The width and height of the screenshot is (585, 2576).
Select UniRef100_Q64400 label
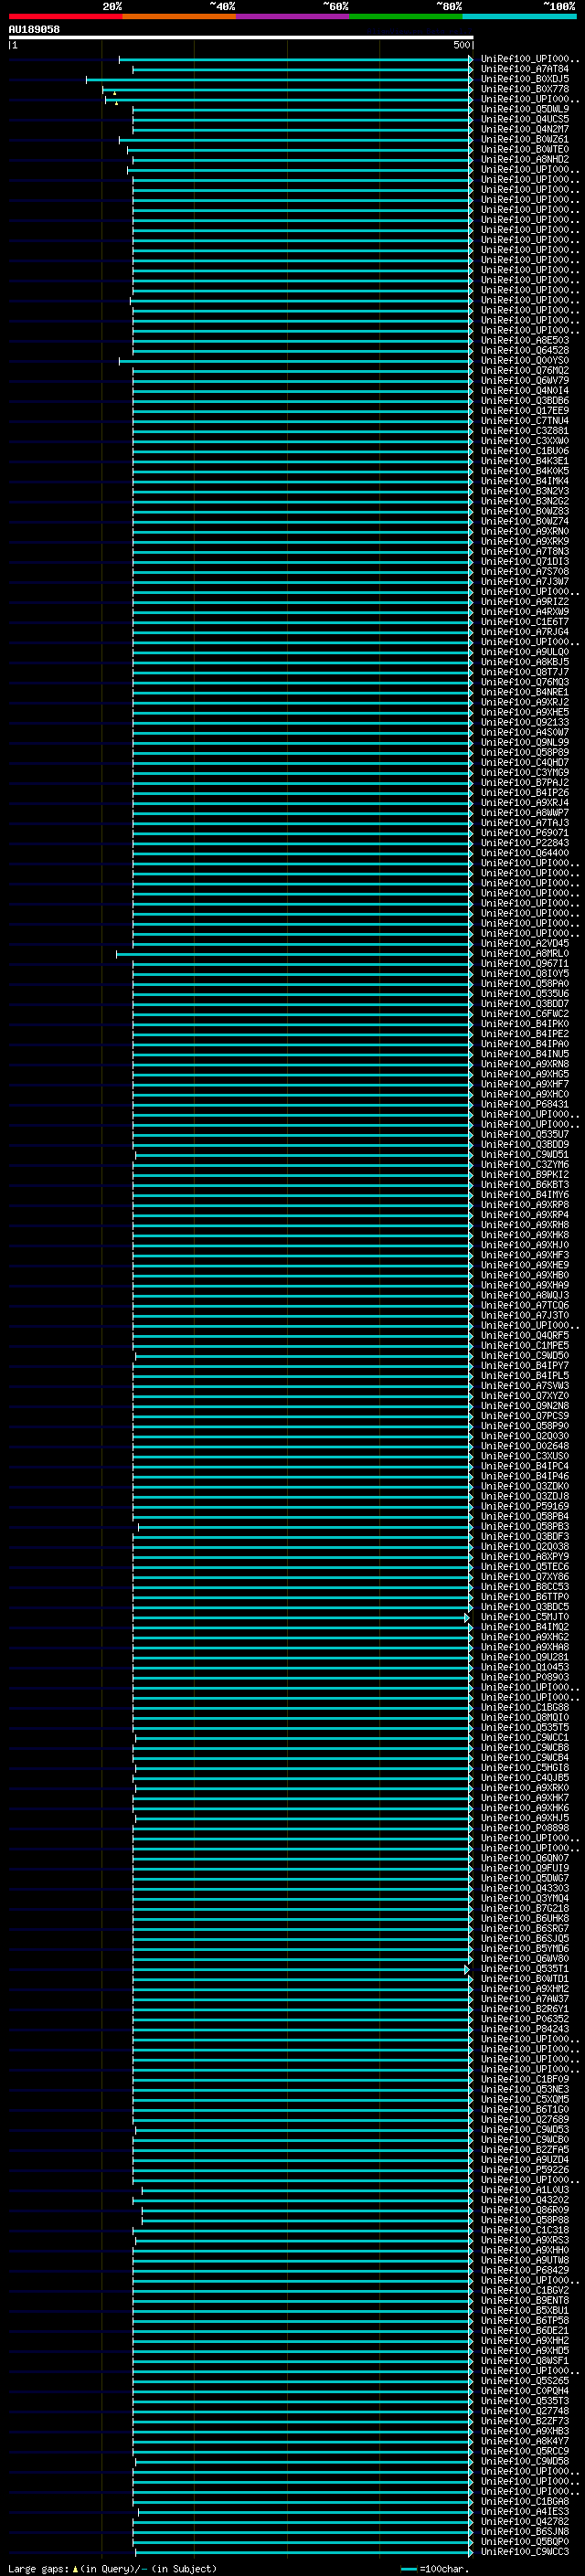click(x=525, y=852)
